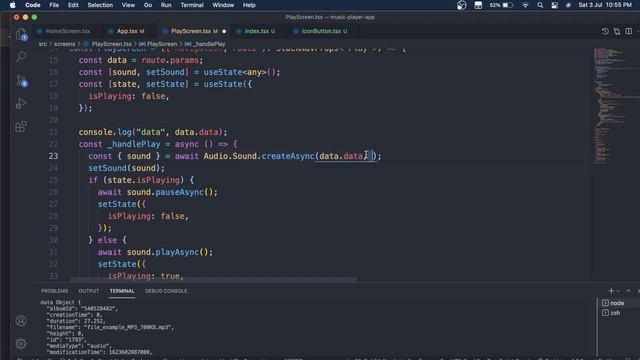Open the Window menu
Image resolution: width=640 pixels, height=360 pixels.
click(223, 5)
